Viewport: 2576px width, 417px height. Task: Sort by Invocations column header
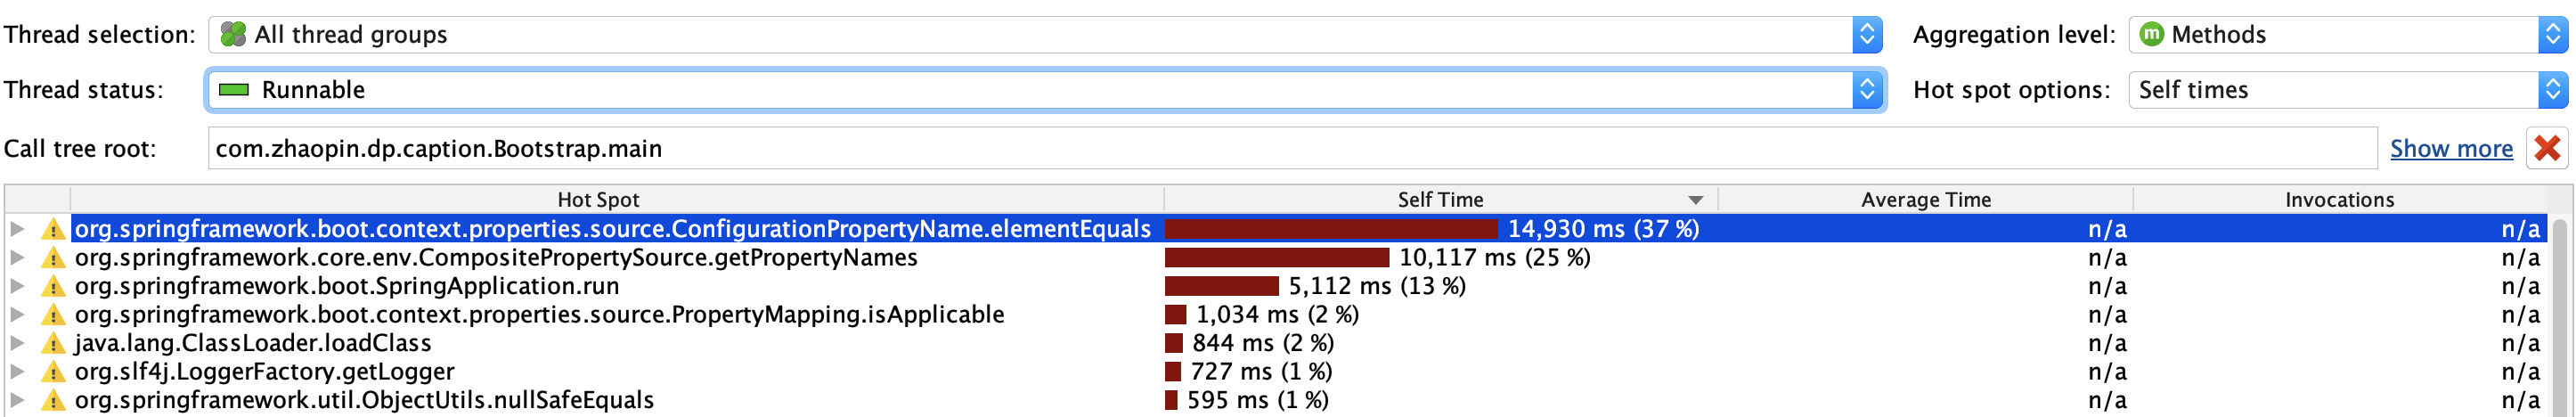click(2339, 199)
